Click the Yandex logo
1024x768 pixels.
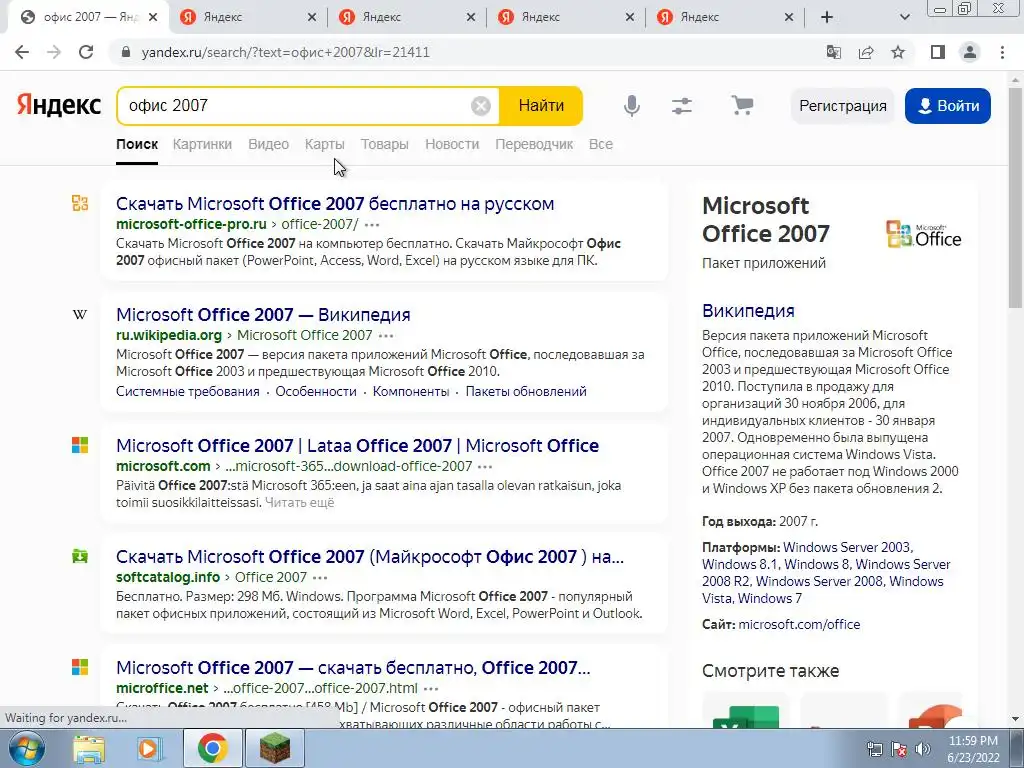click(x=59, y=105)
